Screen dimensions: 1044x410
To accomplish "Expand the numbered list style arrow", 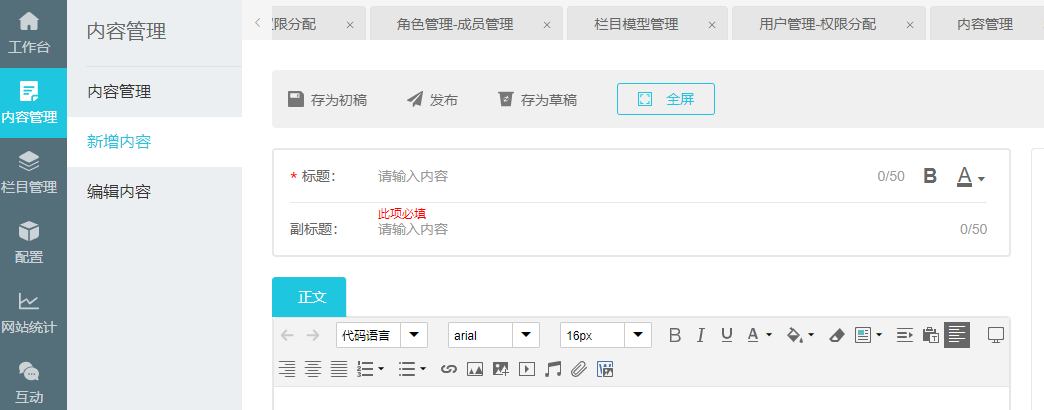I will coord(381,369).
